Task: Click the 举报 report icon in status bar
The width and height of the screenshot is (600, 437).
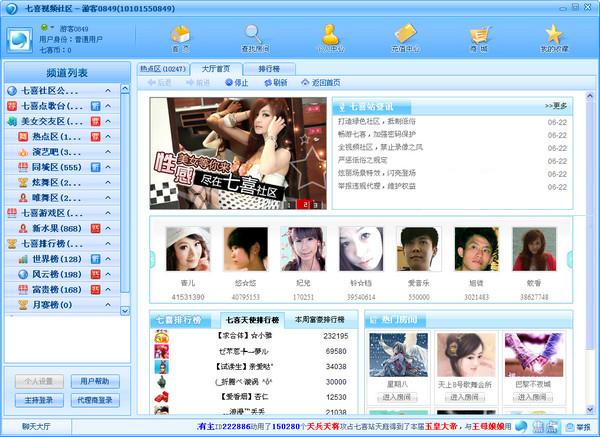Action: click(578, 426)
